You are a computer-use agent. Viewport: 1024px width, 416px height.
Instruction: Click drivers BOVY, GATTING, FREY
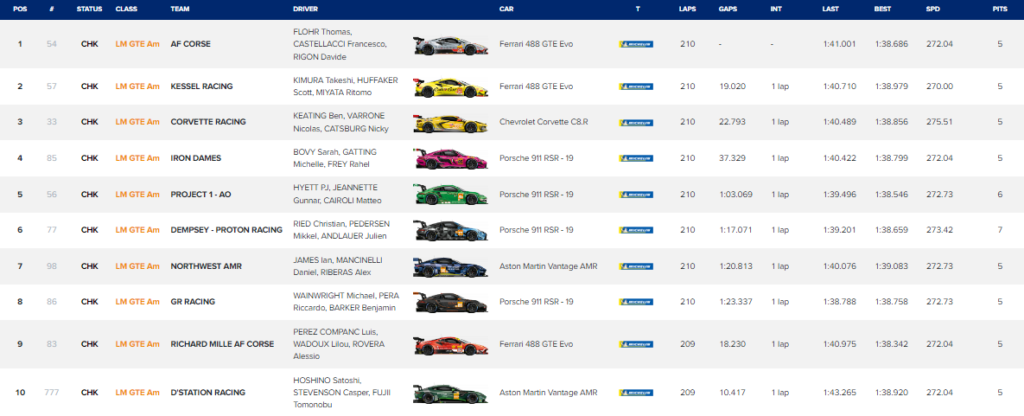coord(335,158)
